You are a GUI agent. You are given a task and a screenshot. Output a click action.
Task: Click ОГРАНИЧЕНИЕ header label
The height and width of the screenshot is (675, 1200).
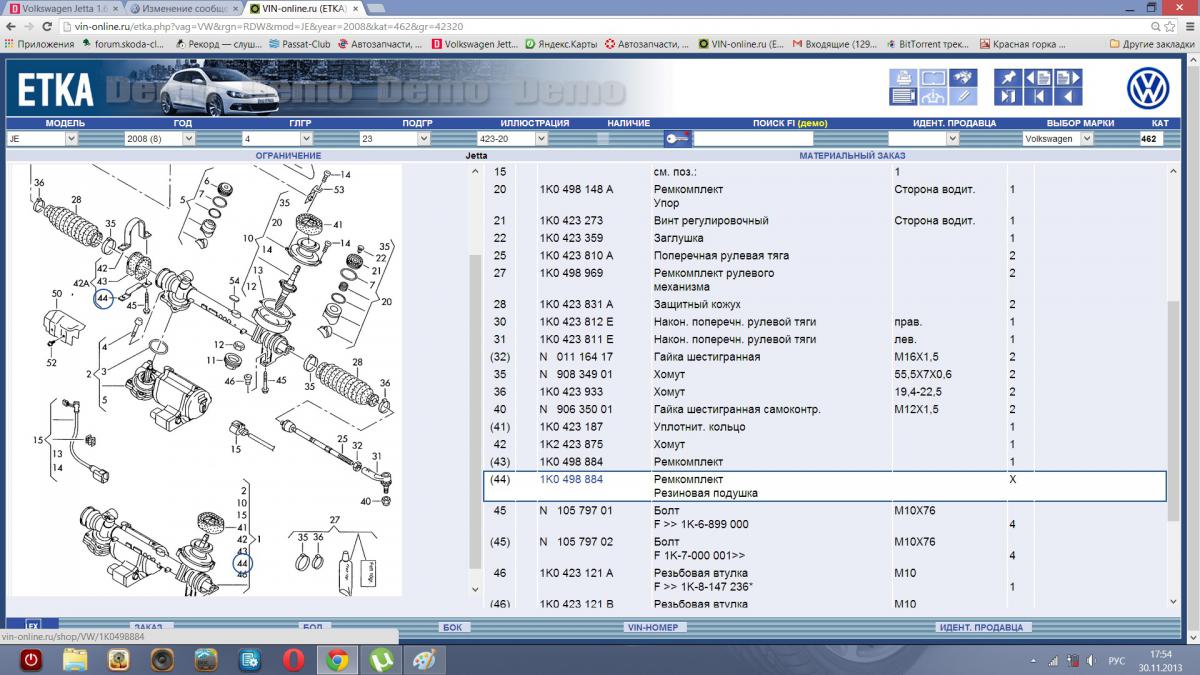pyautogui.click(x=288, y=156)
